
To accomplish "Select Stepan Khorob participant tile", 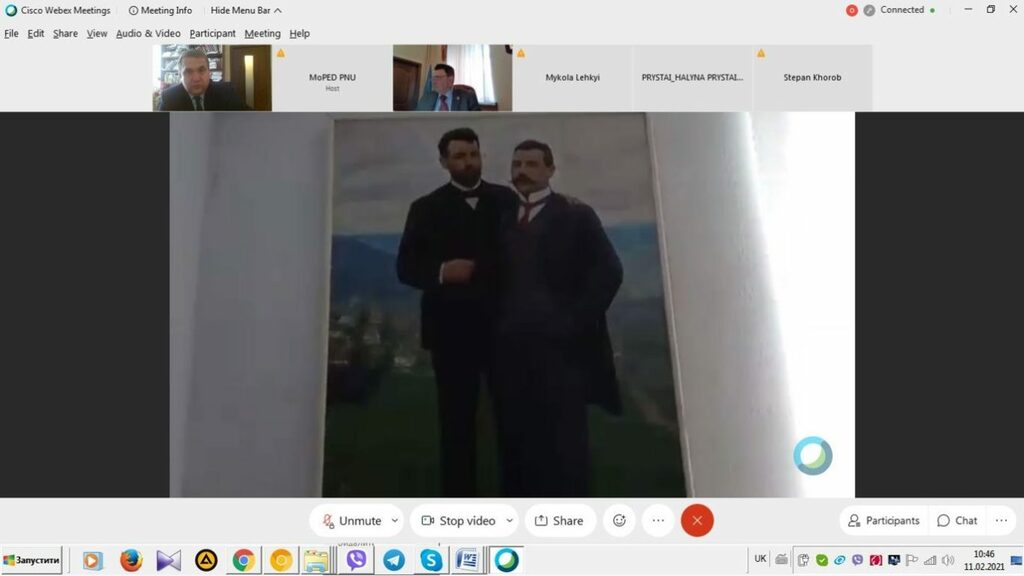I will (x=812, y=77).
